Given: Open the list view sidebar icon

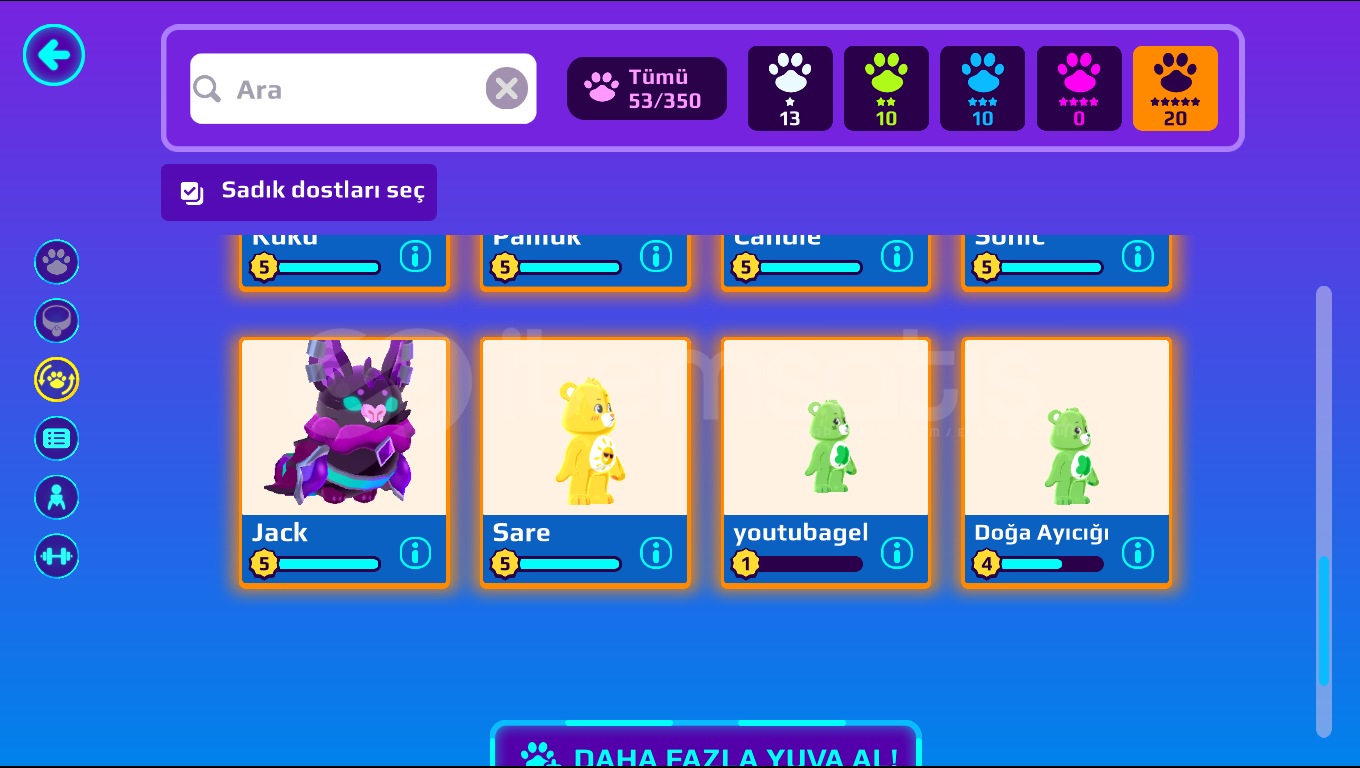Looking at the screenshot, I should pyautogui.click(x=57, y=438).
